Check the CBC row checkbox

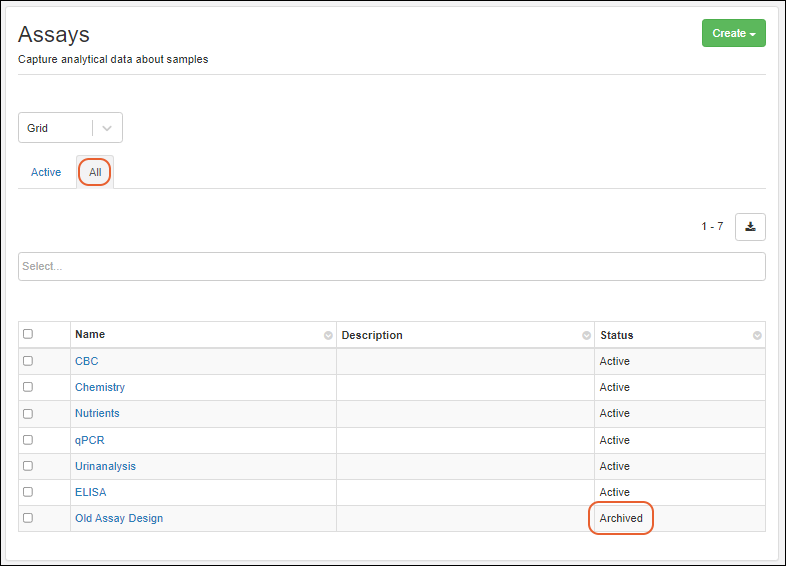point(28,361)
